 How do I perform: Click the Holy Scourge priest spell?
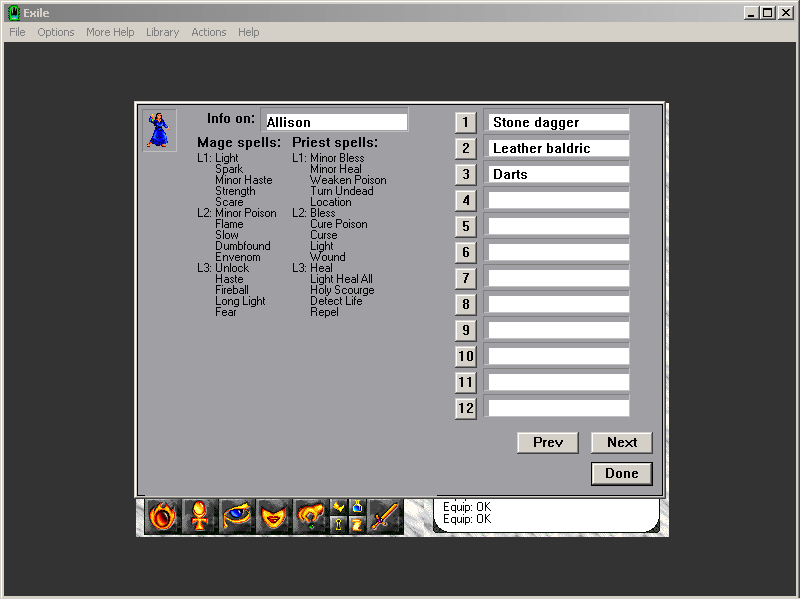pos(342,290)
